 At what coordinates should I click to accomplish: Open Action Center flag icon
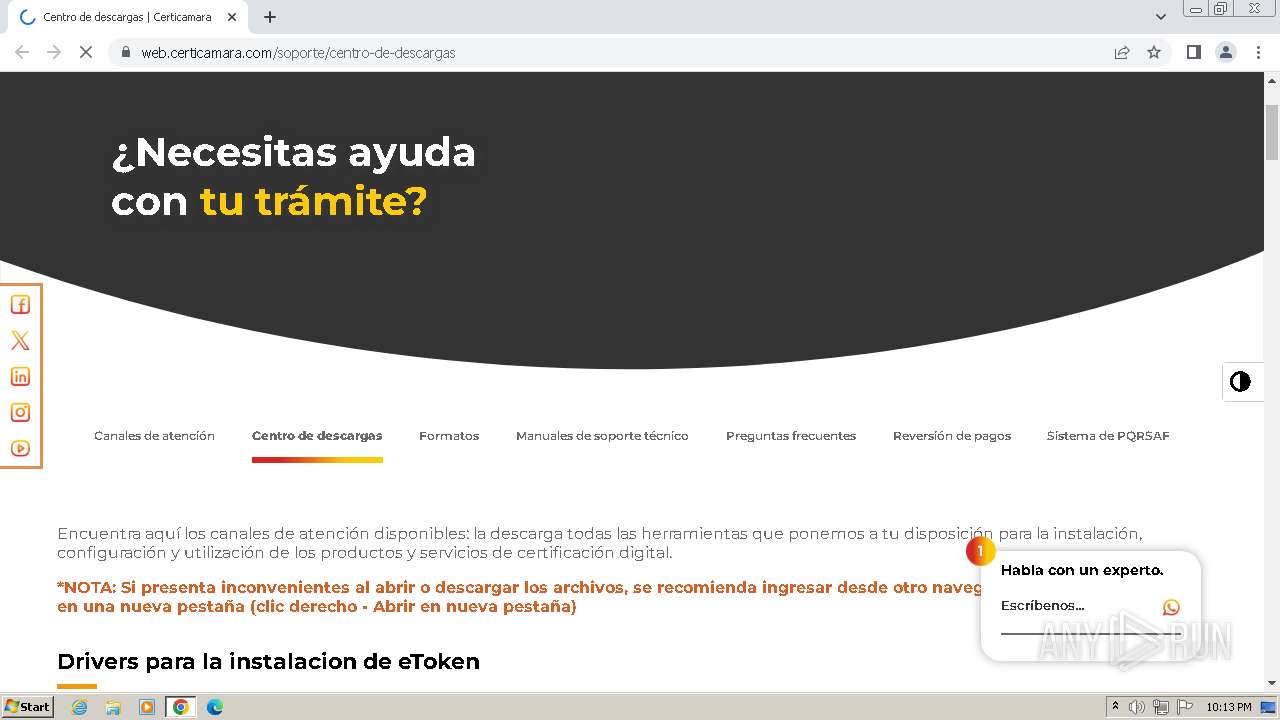(1184, 707)
